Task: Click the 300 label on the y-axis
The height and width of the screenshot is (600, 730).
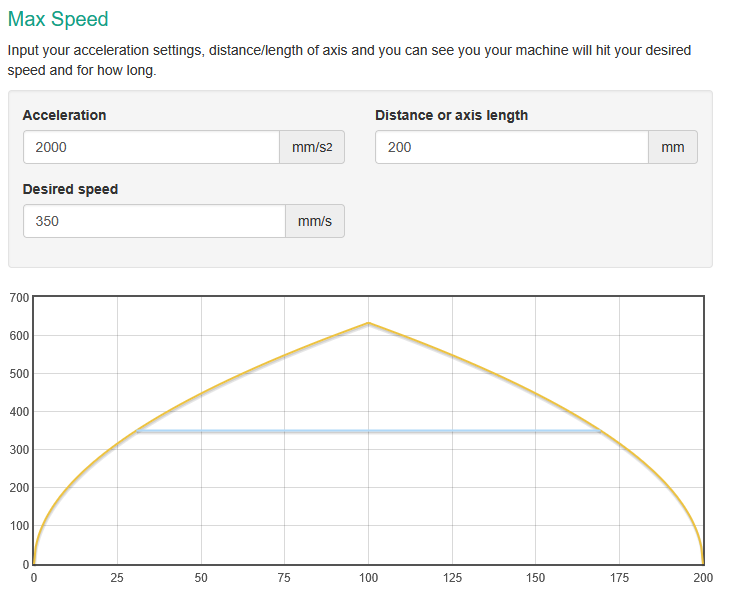Action: 20,450
